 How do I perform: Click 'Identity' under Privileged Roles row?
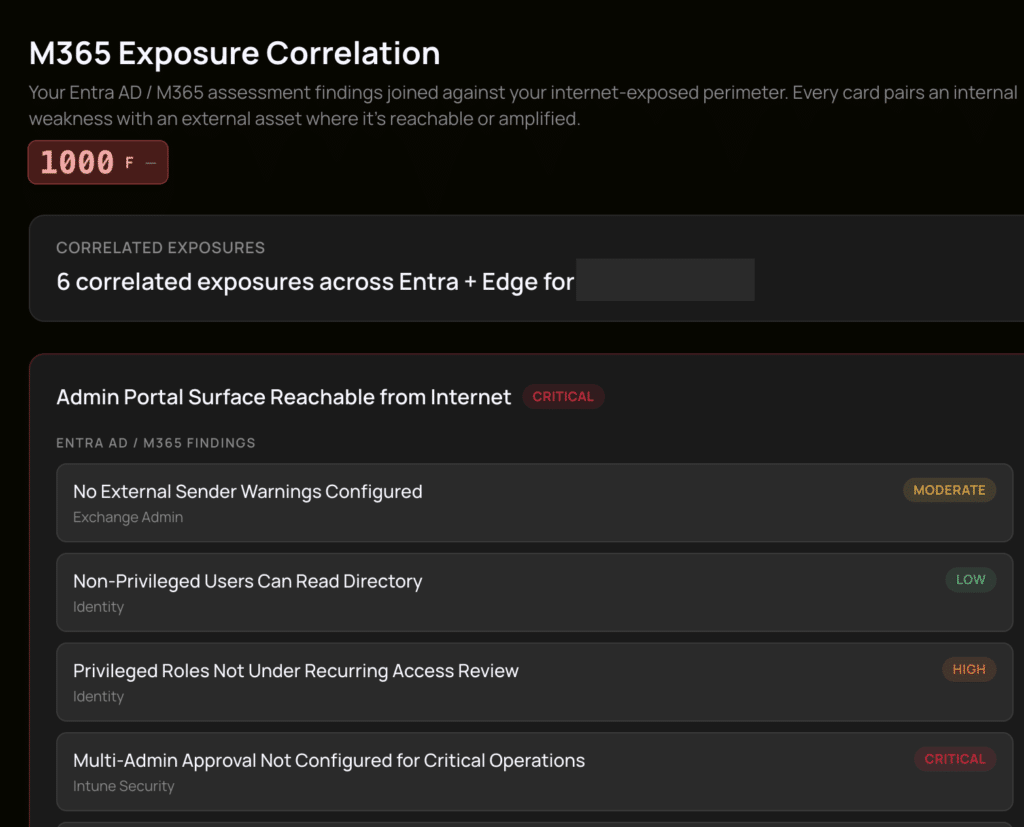click(98, 696)
